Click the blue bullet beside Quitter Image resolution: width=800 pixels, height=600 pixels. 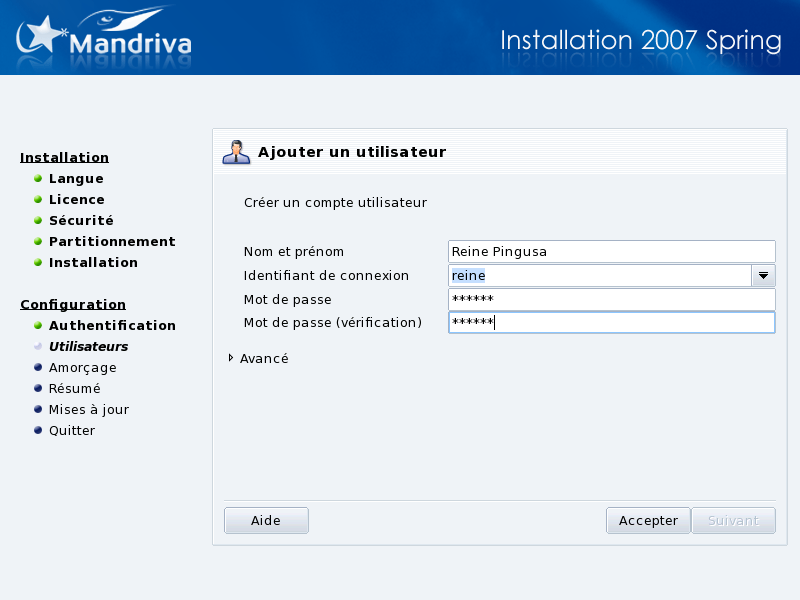click(x=38, y=431)
